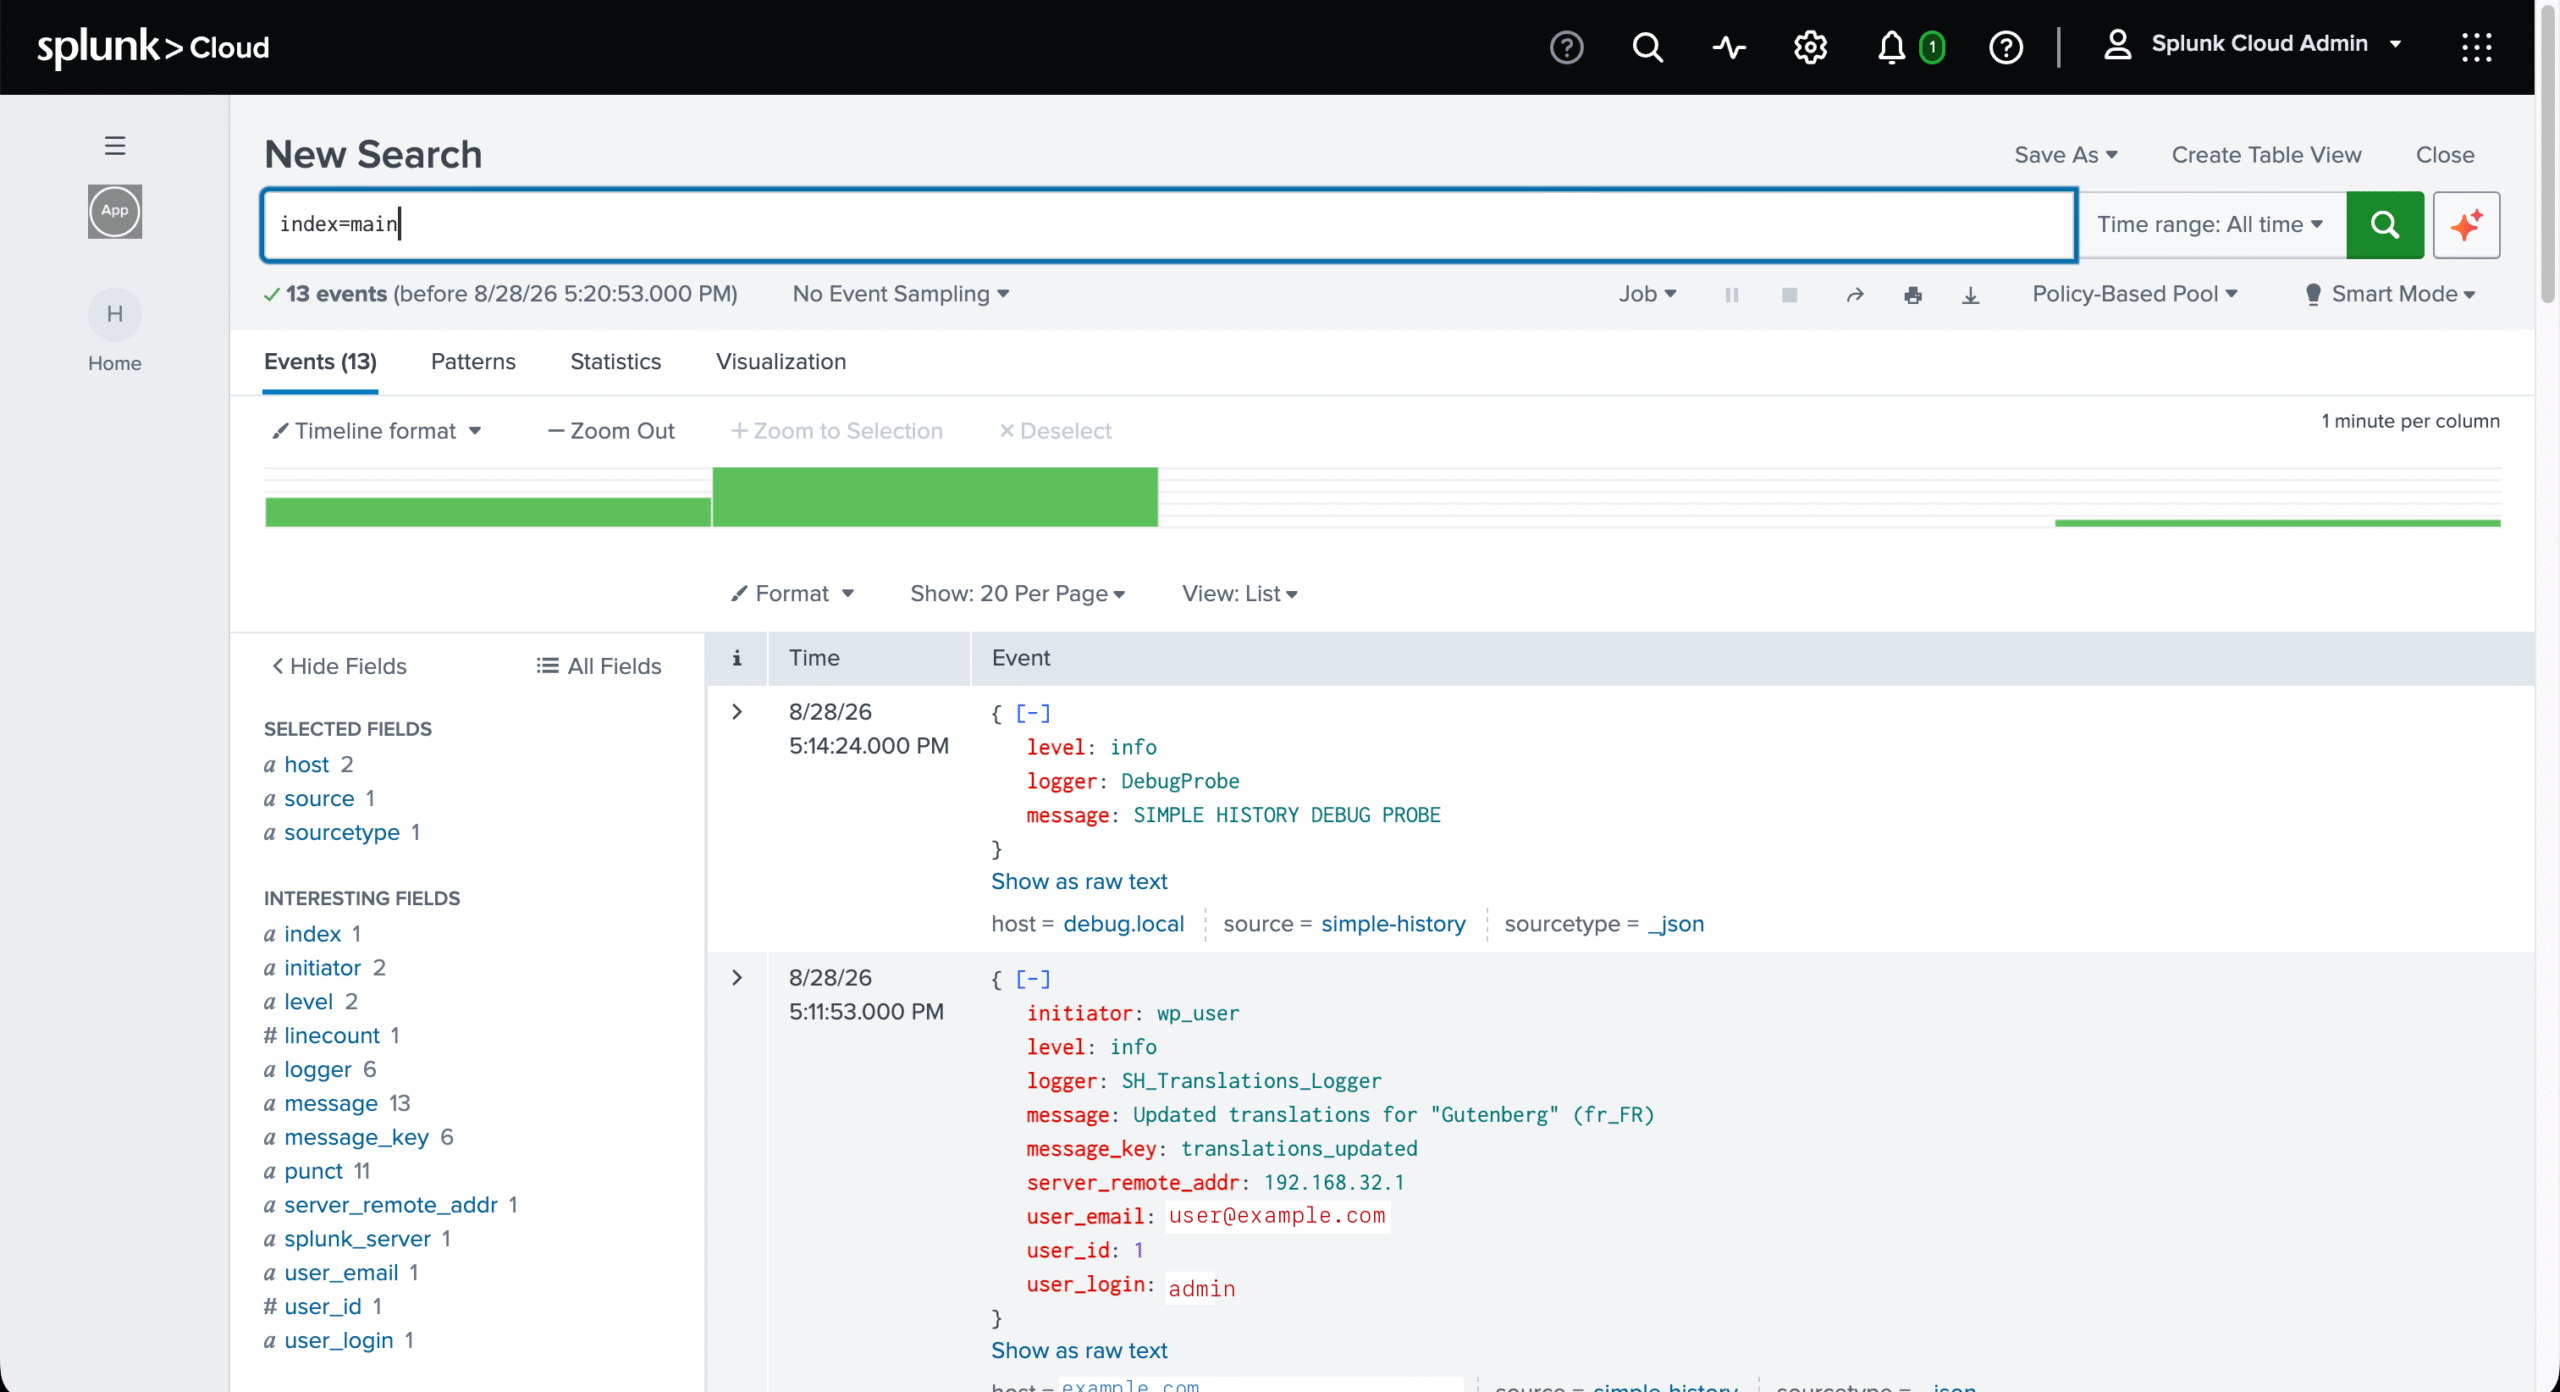Open notifications bell icon
Screen dimensions: 2560x1392
[1891, 47]
